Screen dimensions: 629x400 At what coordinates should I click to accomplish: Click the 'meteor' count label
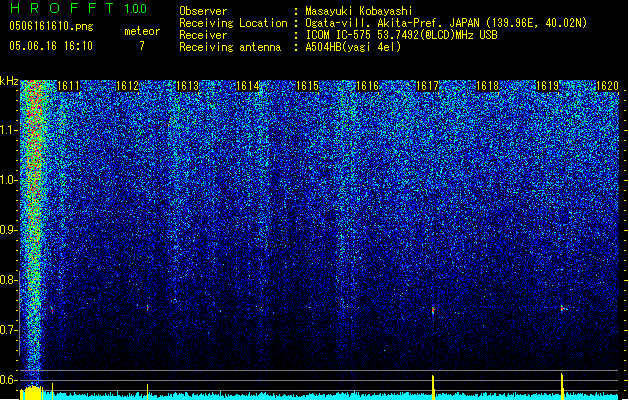tap(142, 31)
